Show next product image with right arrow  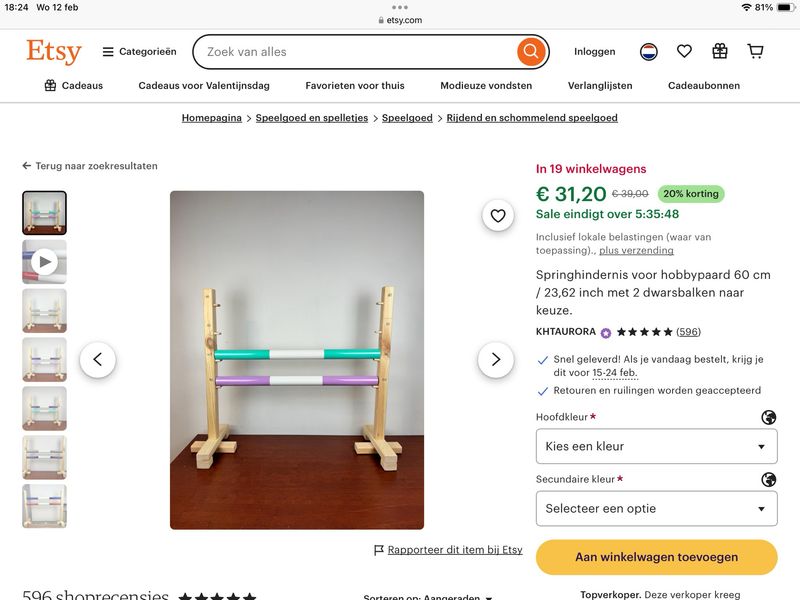pyautogui.click(x=495, y=360)
